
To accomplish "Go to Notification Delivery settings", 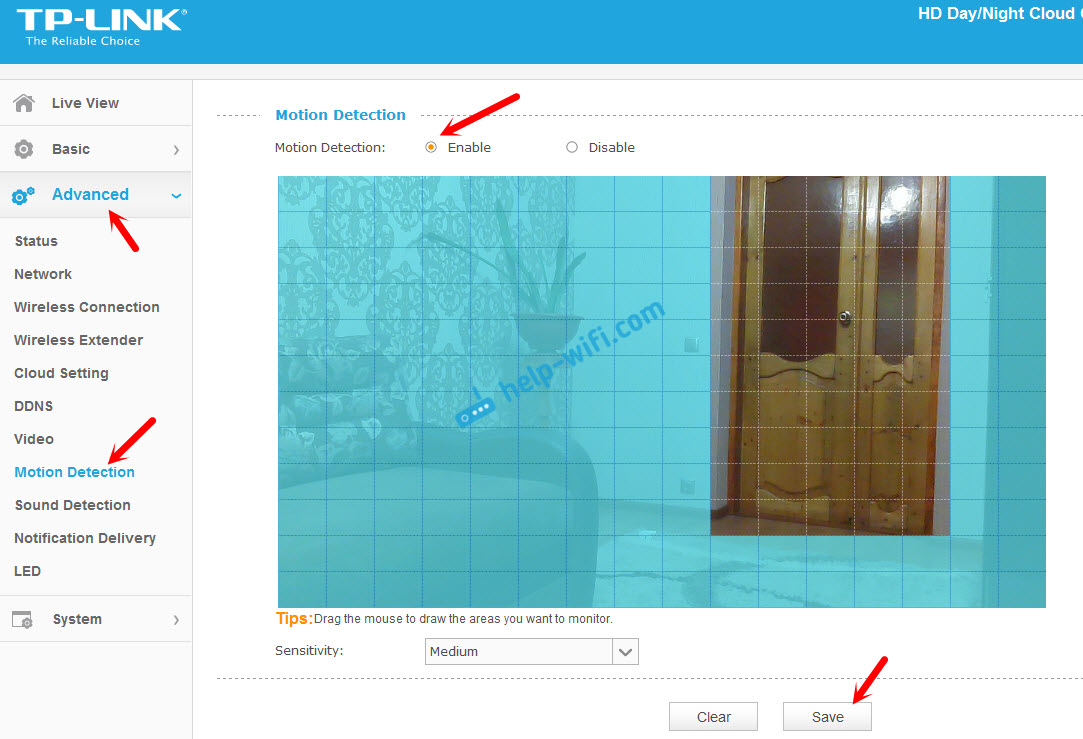I will pyautogui.click(x=85, y=538).
